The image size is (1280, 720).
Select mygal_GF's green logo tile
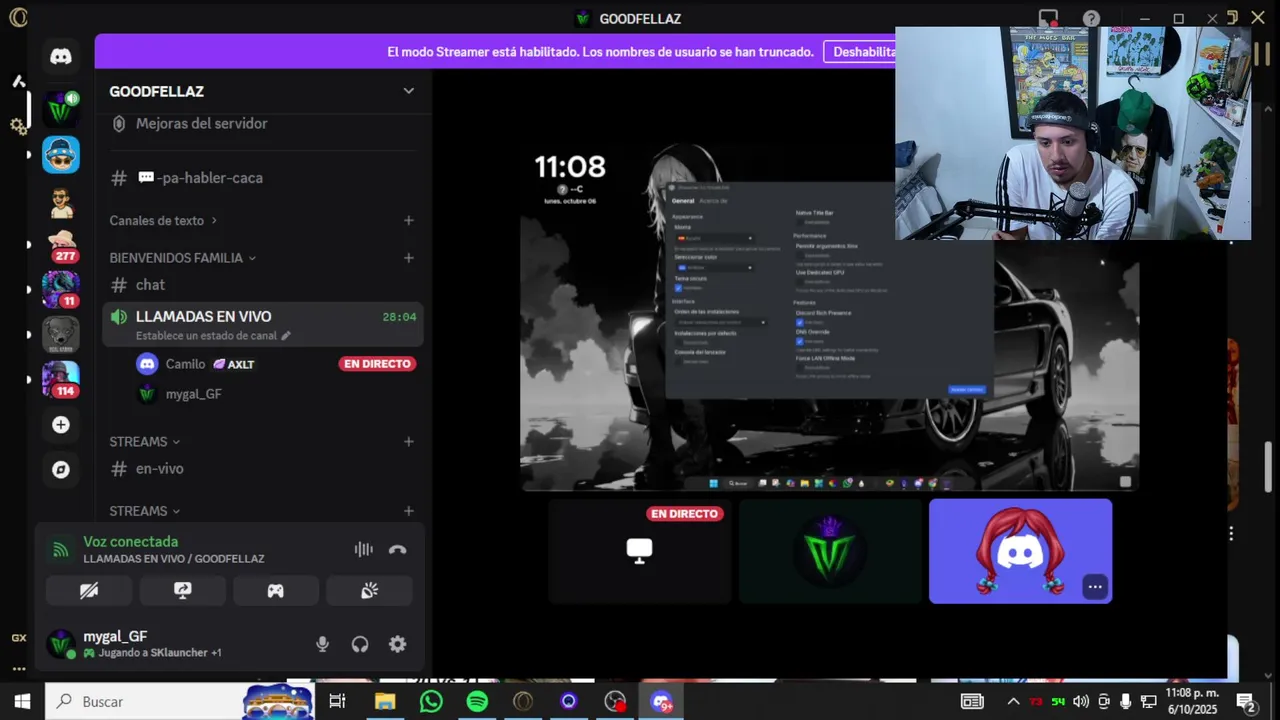pyautogui.click(x=830, y=551)
